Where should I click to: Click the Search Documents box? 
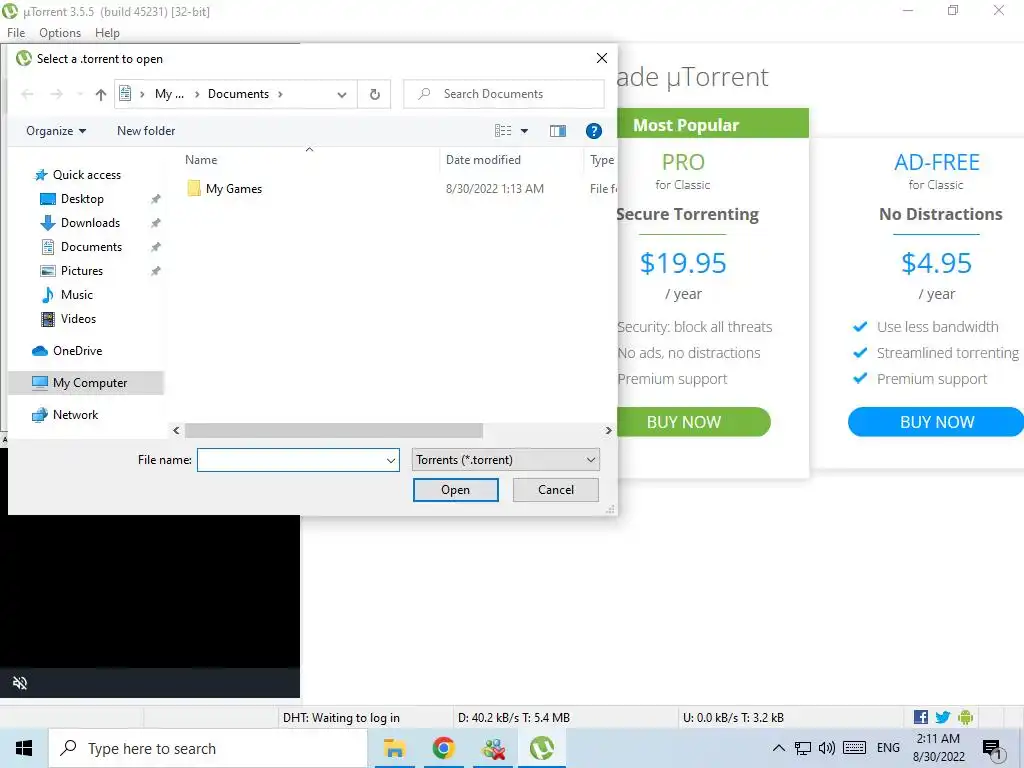click(504, 94)
